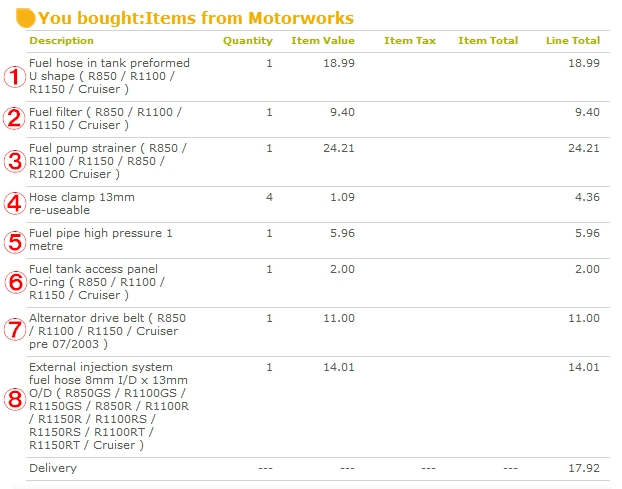
Task: Select the Hose clamp 13mm item description
Action: [81, 203]
